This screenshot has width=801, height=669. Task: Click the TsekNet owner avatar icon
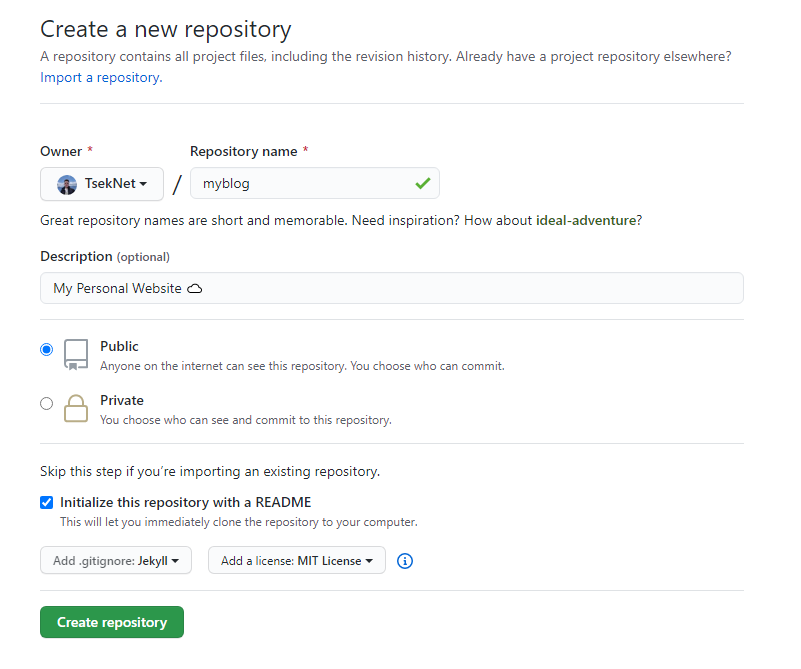pos(67,184)
